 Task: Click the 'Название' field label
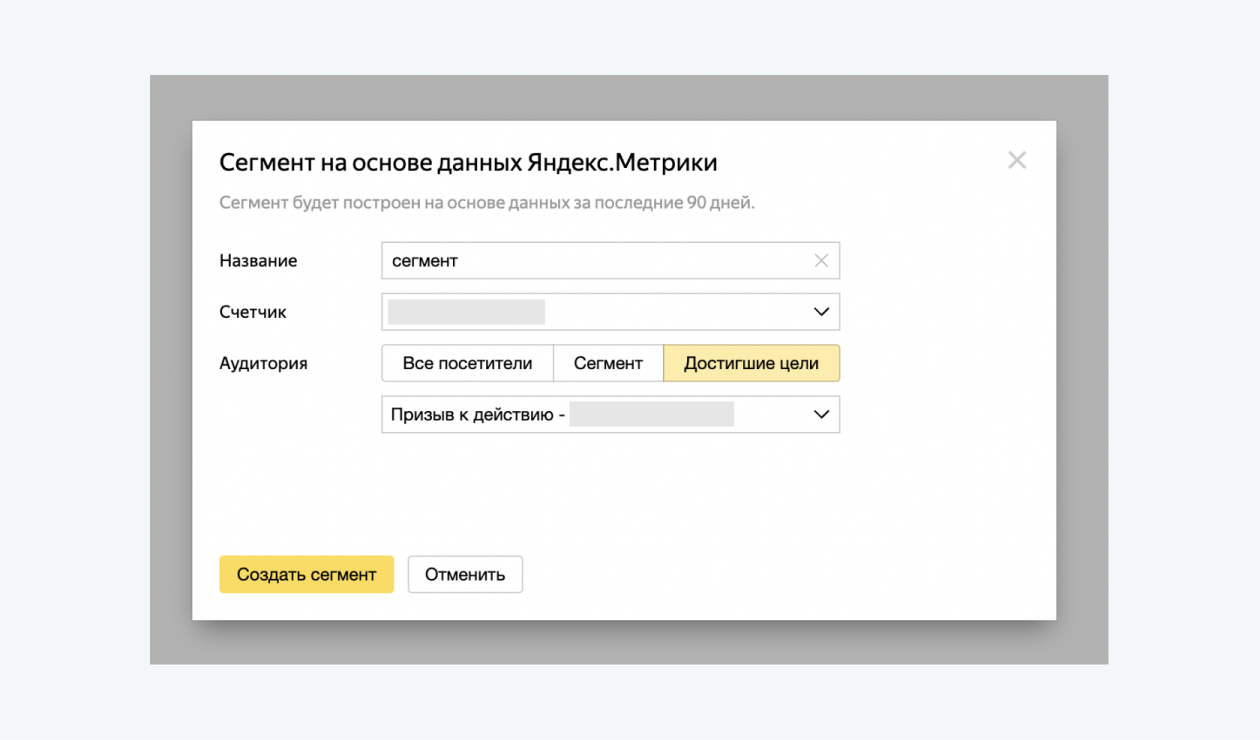pos(258,261)
